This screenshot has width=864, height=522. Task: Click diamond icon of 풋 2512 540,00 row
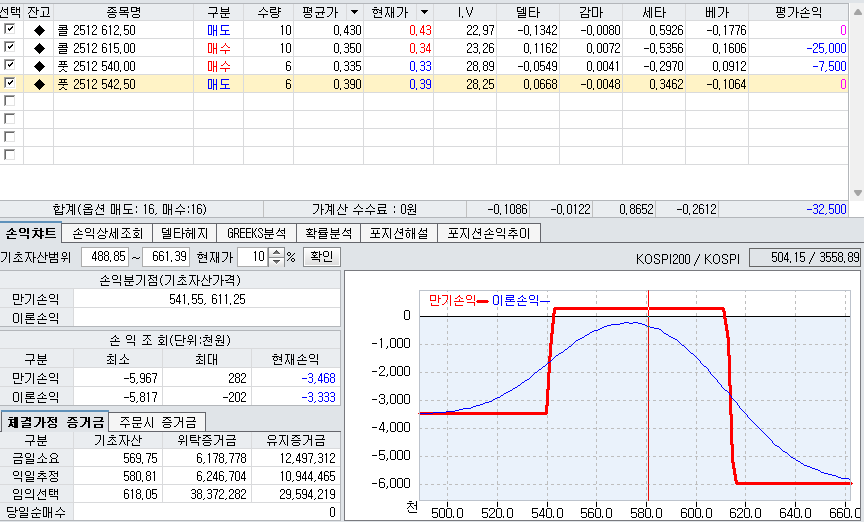pyautogui.click(x=39, y=67)
